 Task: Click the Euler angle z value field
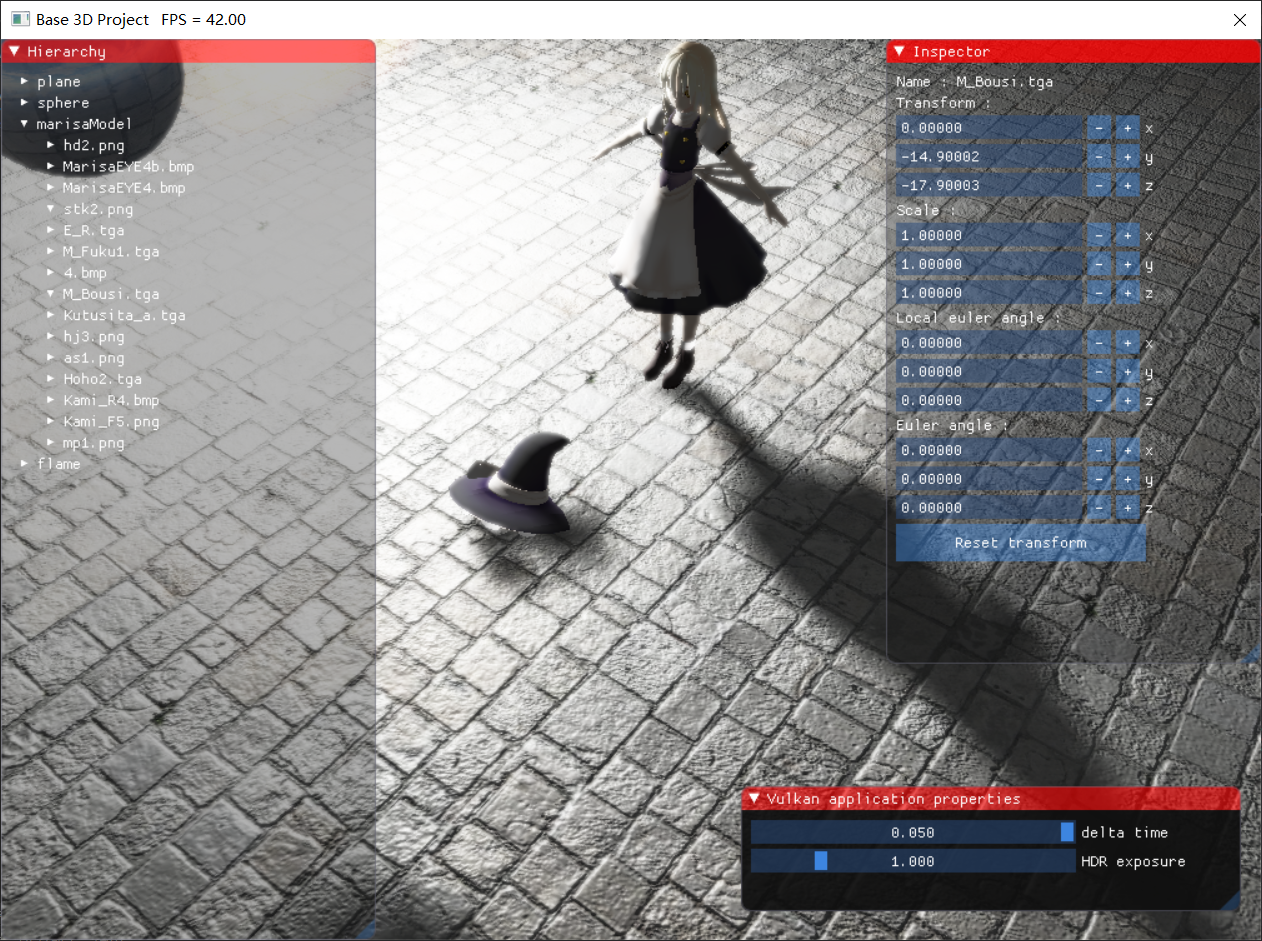click(x=988, y=508)
